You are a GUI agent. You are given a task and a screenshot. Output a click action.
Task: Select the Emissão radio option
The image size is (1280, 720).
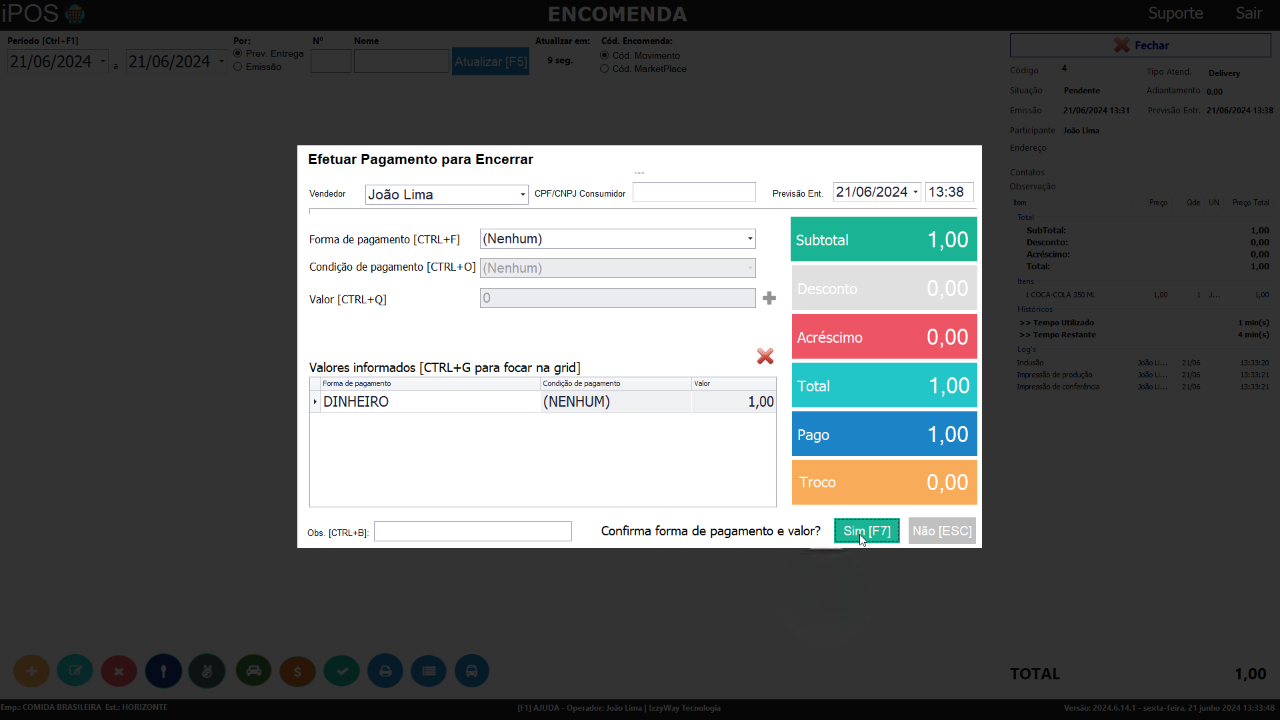click(238, 67)
